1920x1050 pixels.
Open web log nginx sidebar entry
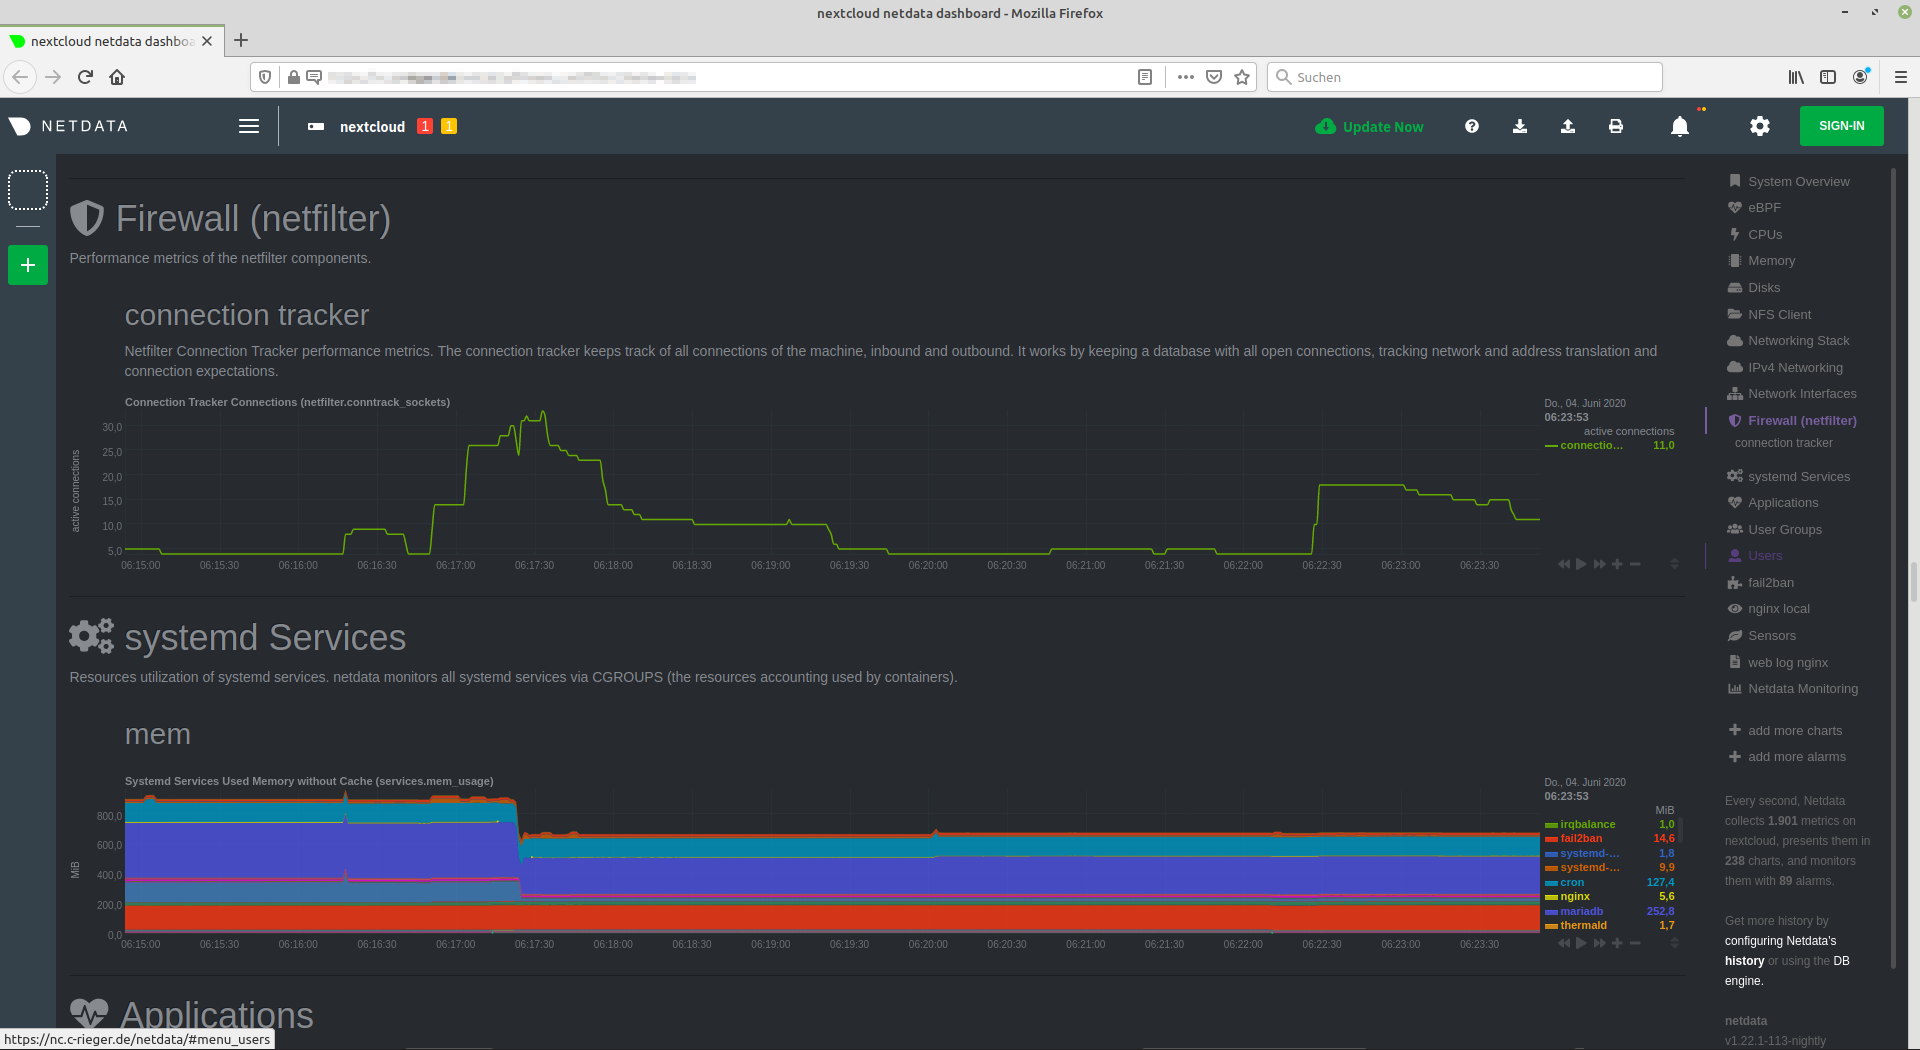[1778, 663]
